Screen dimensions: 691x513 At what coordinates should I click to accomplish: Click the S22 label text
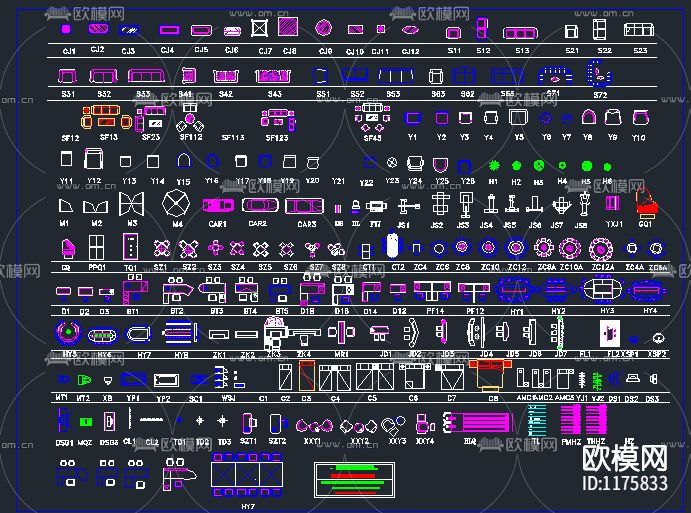click(x=604, y=50)
